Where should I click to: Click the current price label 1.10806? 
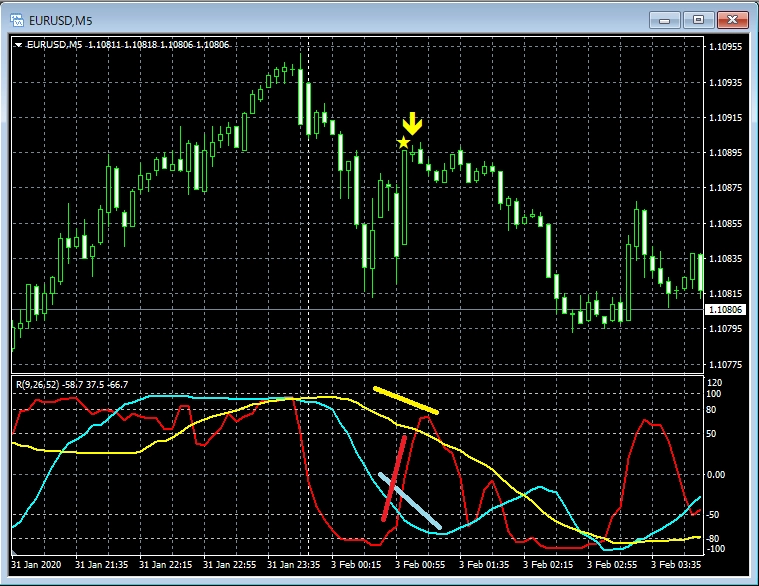[x=724, y=310]
